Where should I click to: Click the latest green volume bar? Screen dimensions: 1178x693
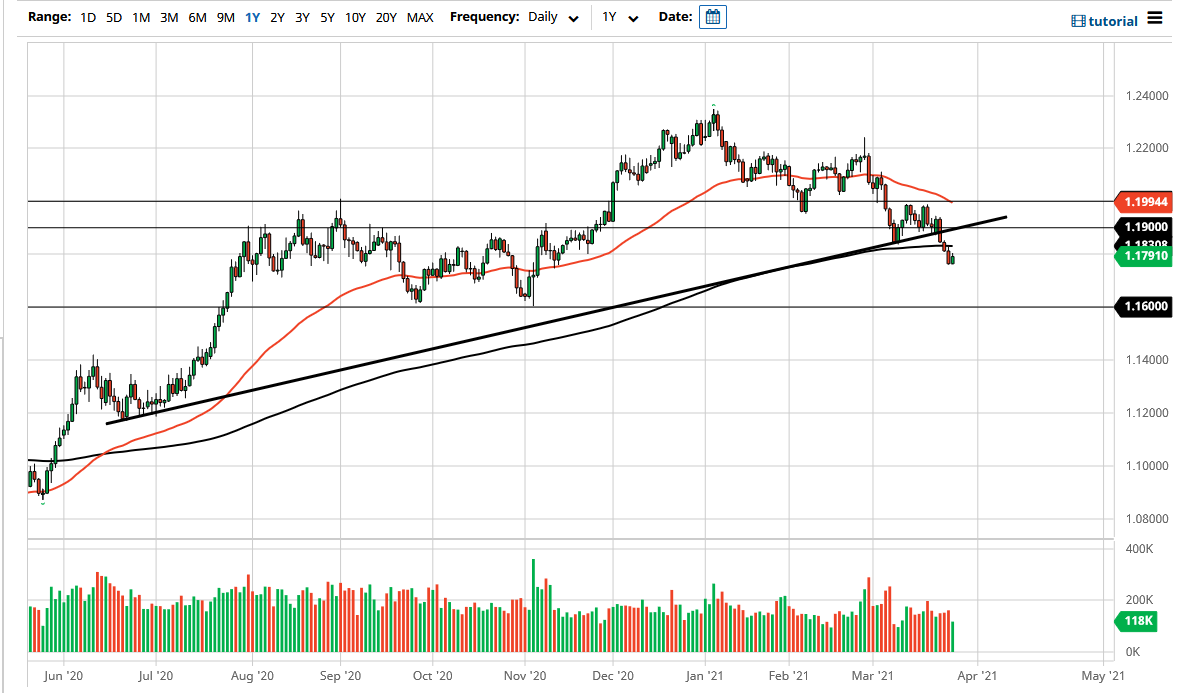coord(953,637)
